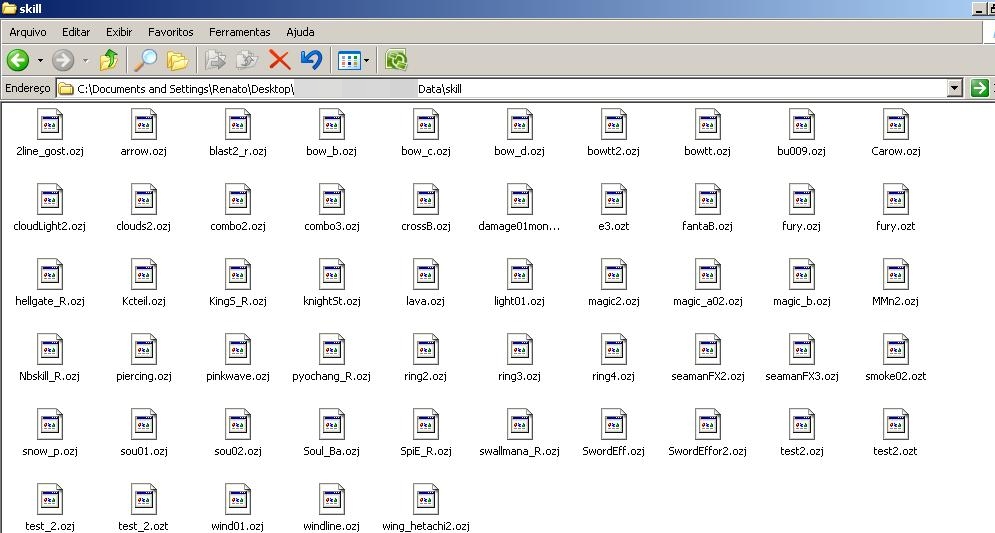Expand the Back button history dropdown
The height and width of the screenshot is (533, 995).
pyautogui.click(x=40, y=61)
